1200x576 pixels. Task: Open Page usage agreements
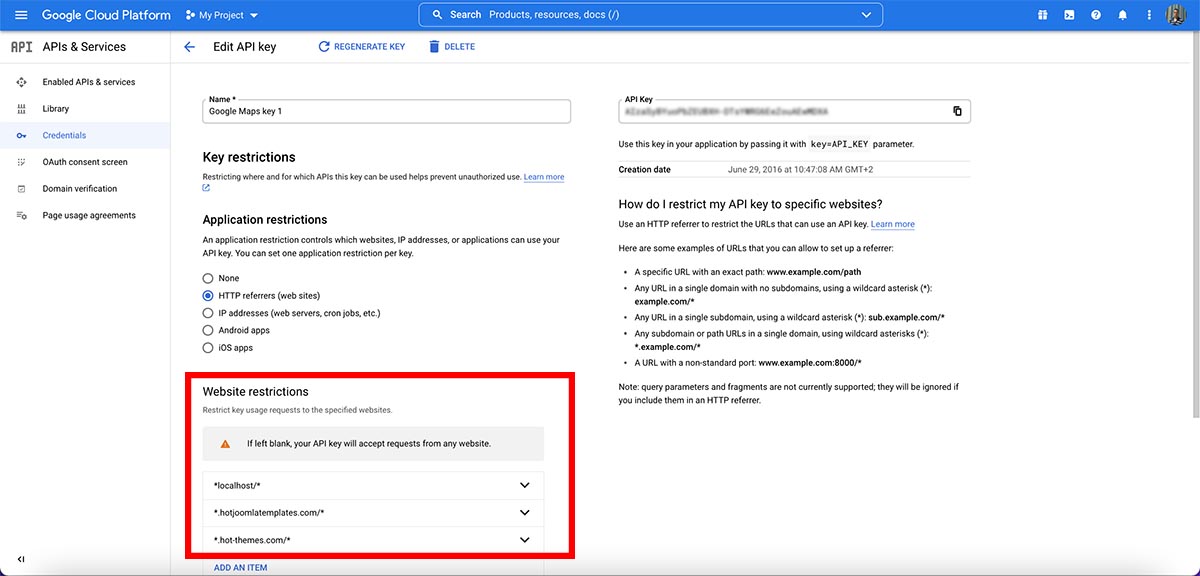tap(89, 216)
